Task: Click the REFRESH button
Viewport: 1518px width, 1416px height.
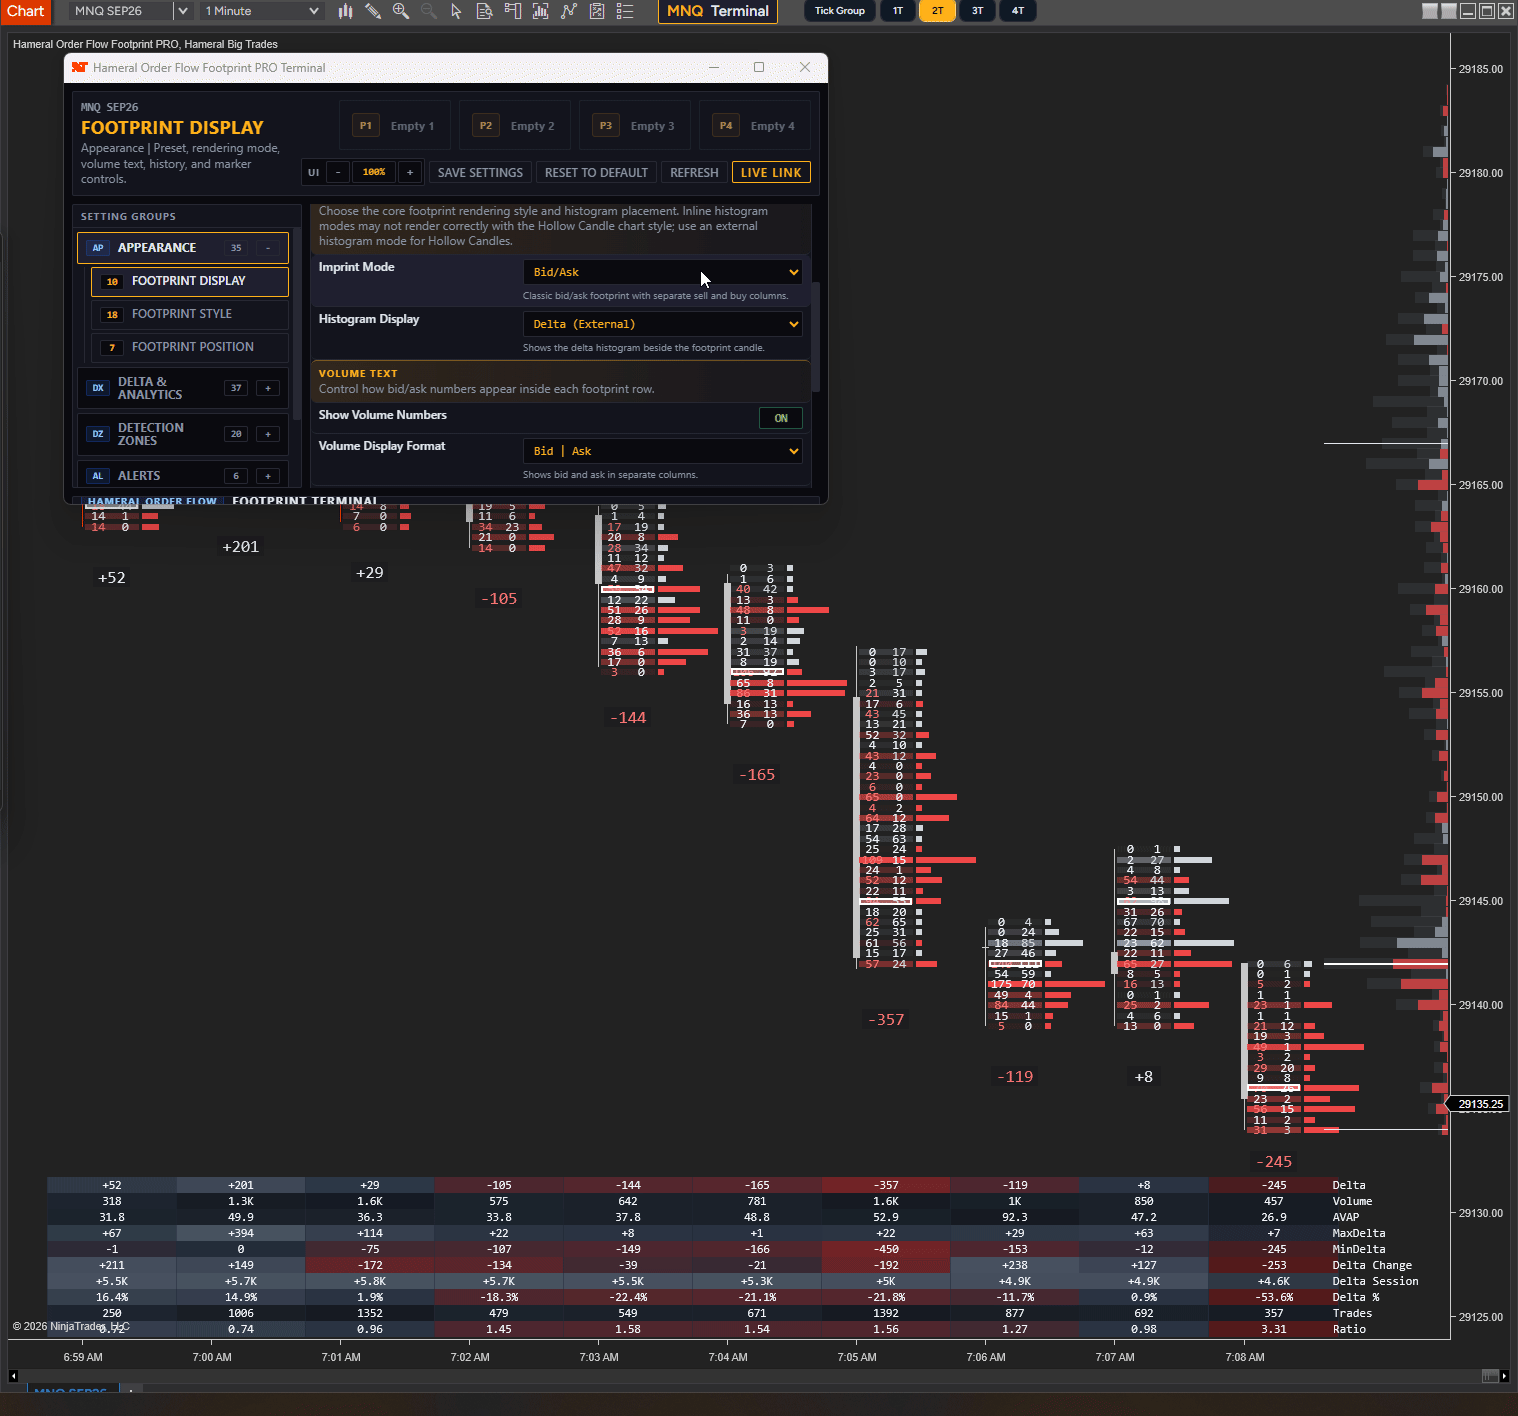Action: click(x=694, y=172)
